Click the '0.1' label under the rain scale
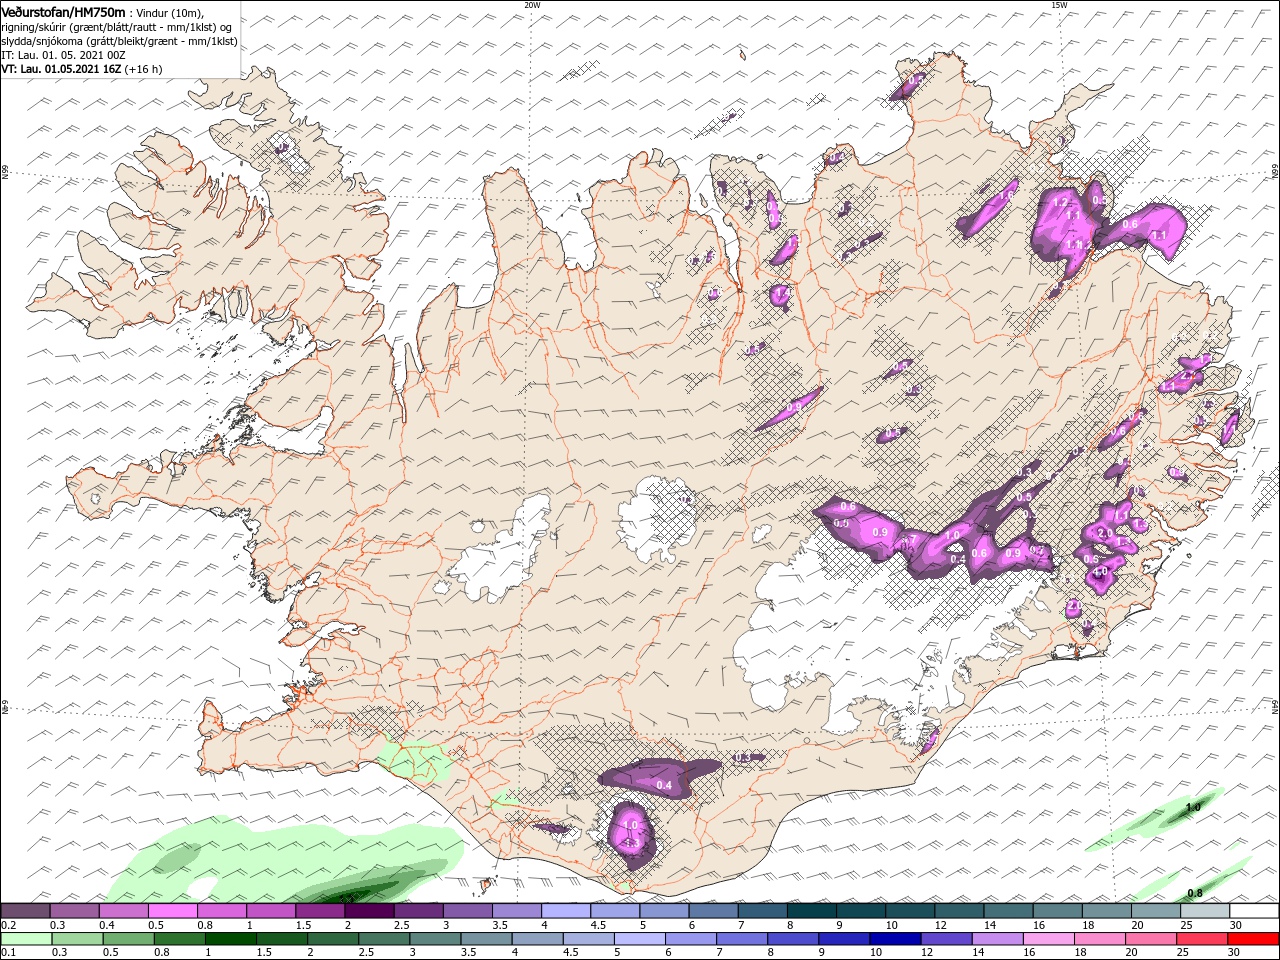Screen dimensions: 1280x960 (8, 953)
